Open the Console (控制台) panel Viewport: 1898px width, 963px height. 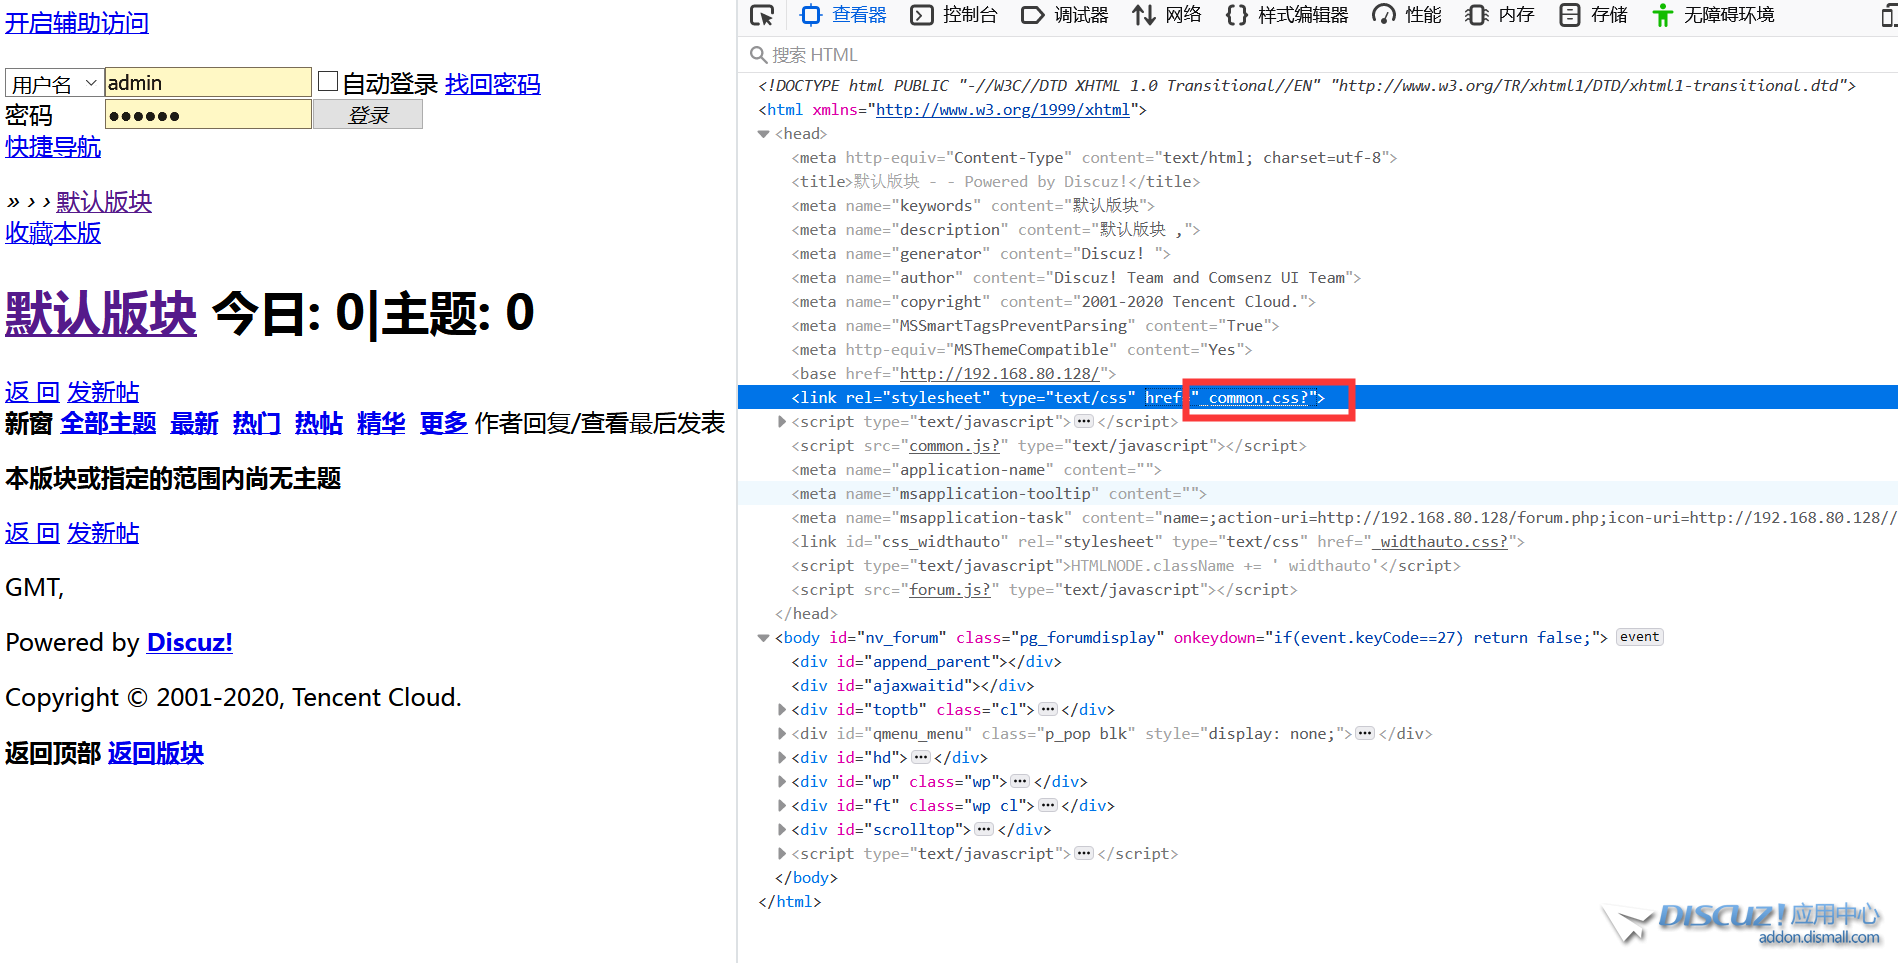point(954,15)
